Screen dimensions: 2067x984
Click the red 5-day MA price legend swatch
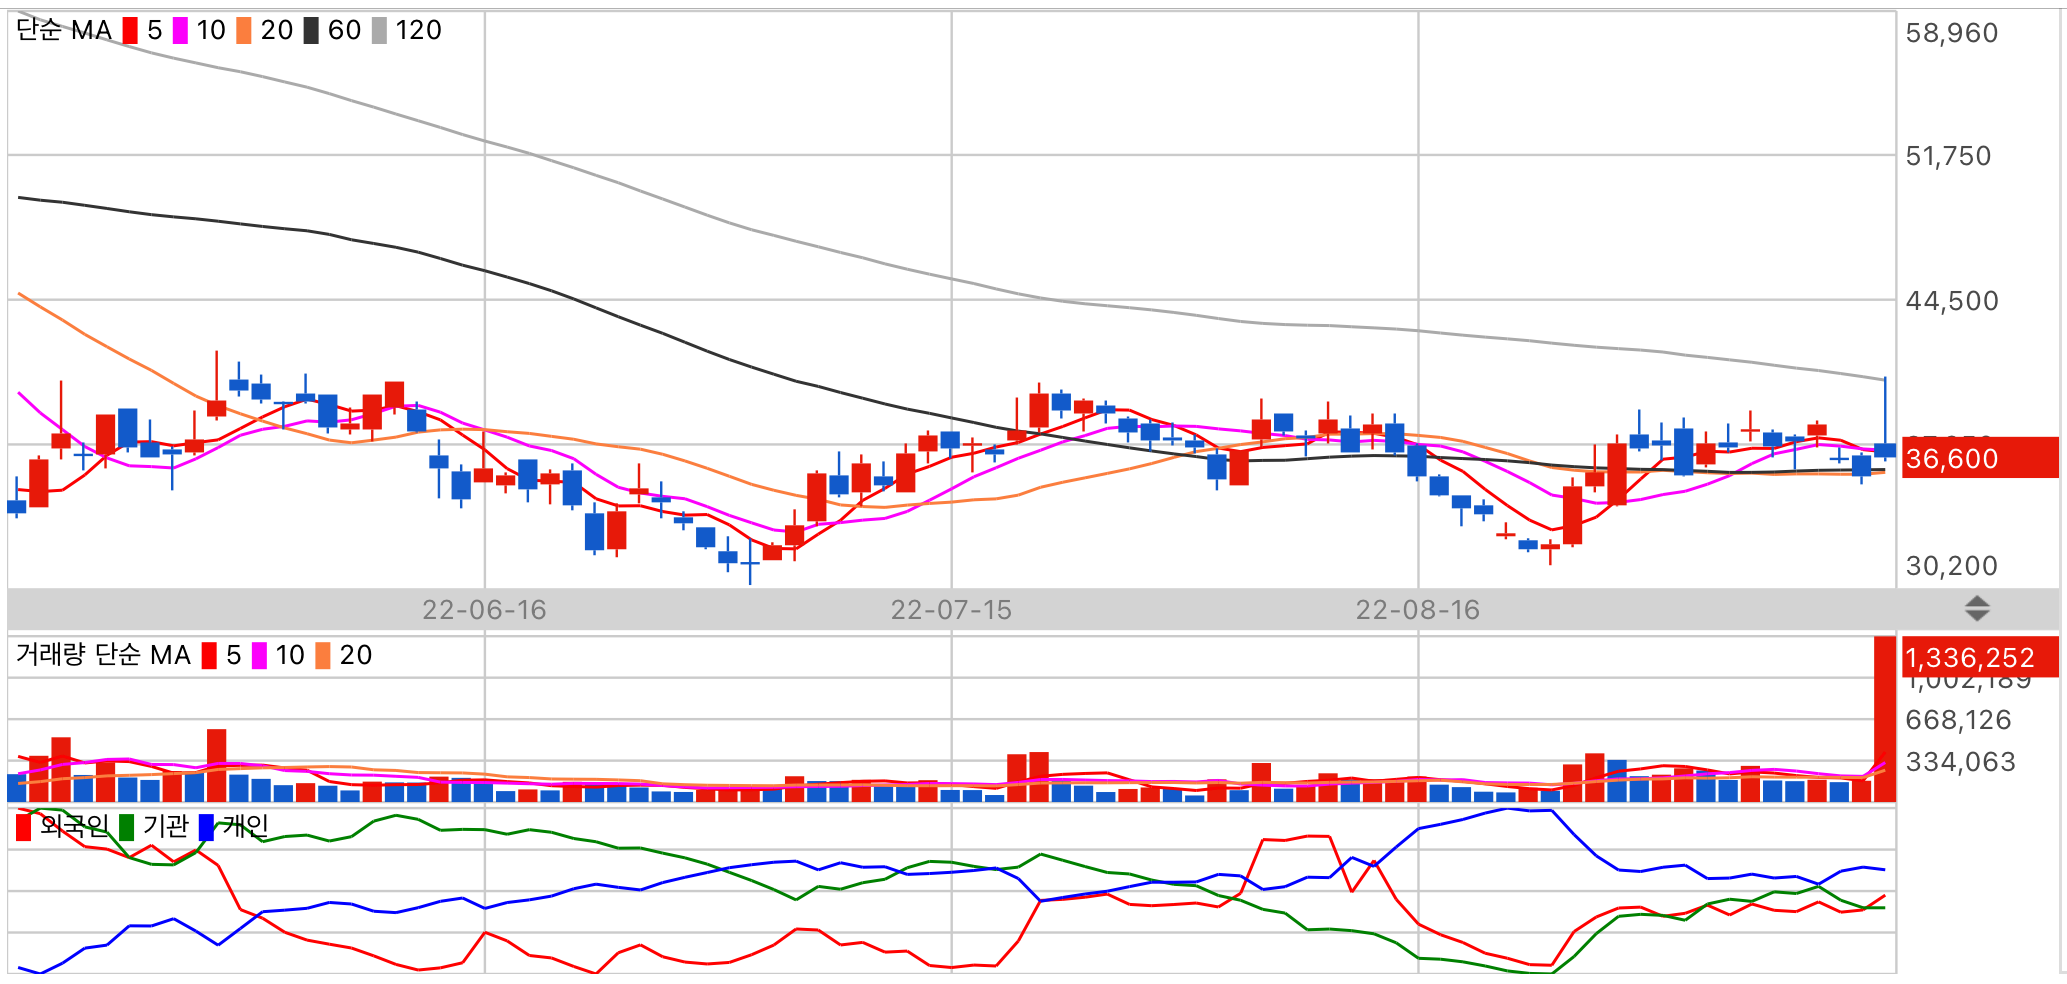click(x=130, y=31)
